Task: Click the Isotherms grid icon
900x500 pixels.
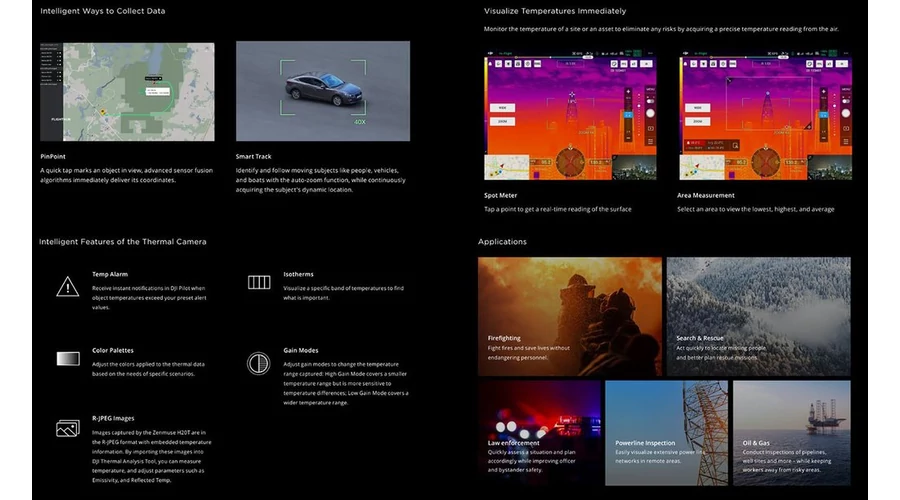Action: (259, 283)
